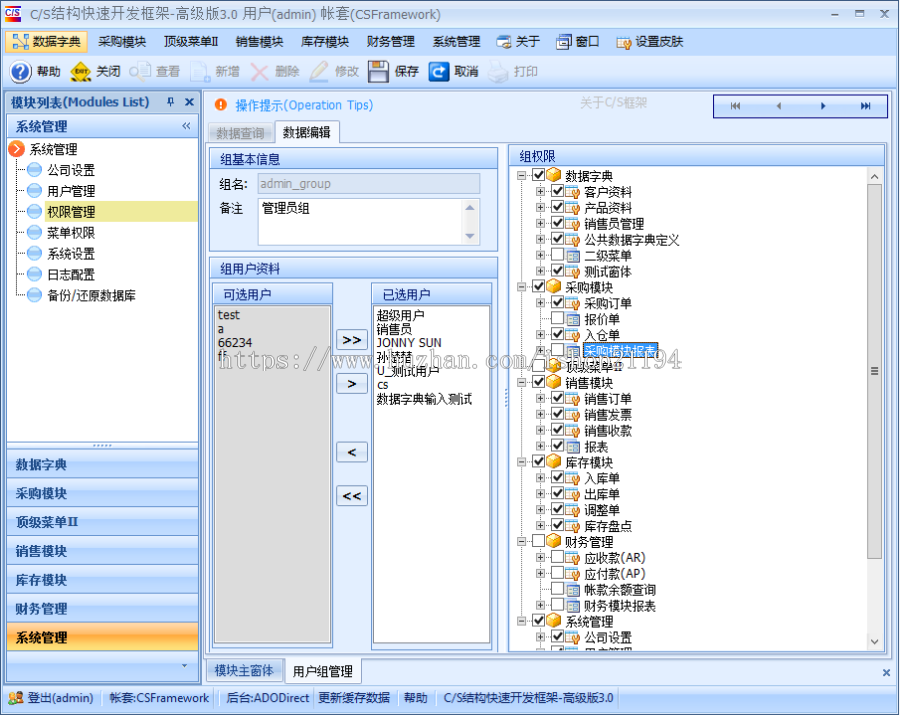Click >> to add all available users
The image size is (900, 715).
(351, 339)
